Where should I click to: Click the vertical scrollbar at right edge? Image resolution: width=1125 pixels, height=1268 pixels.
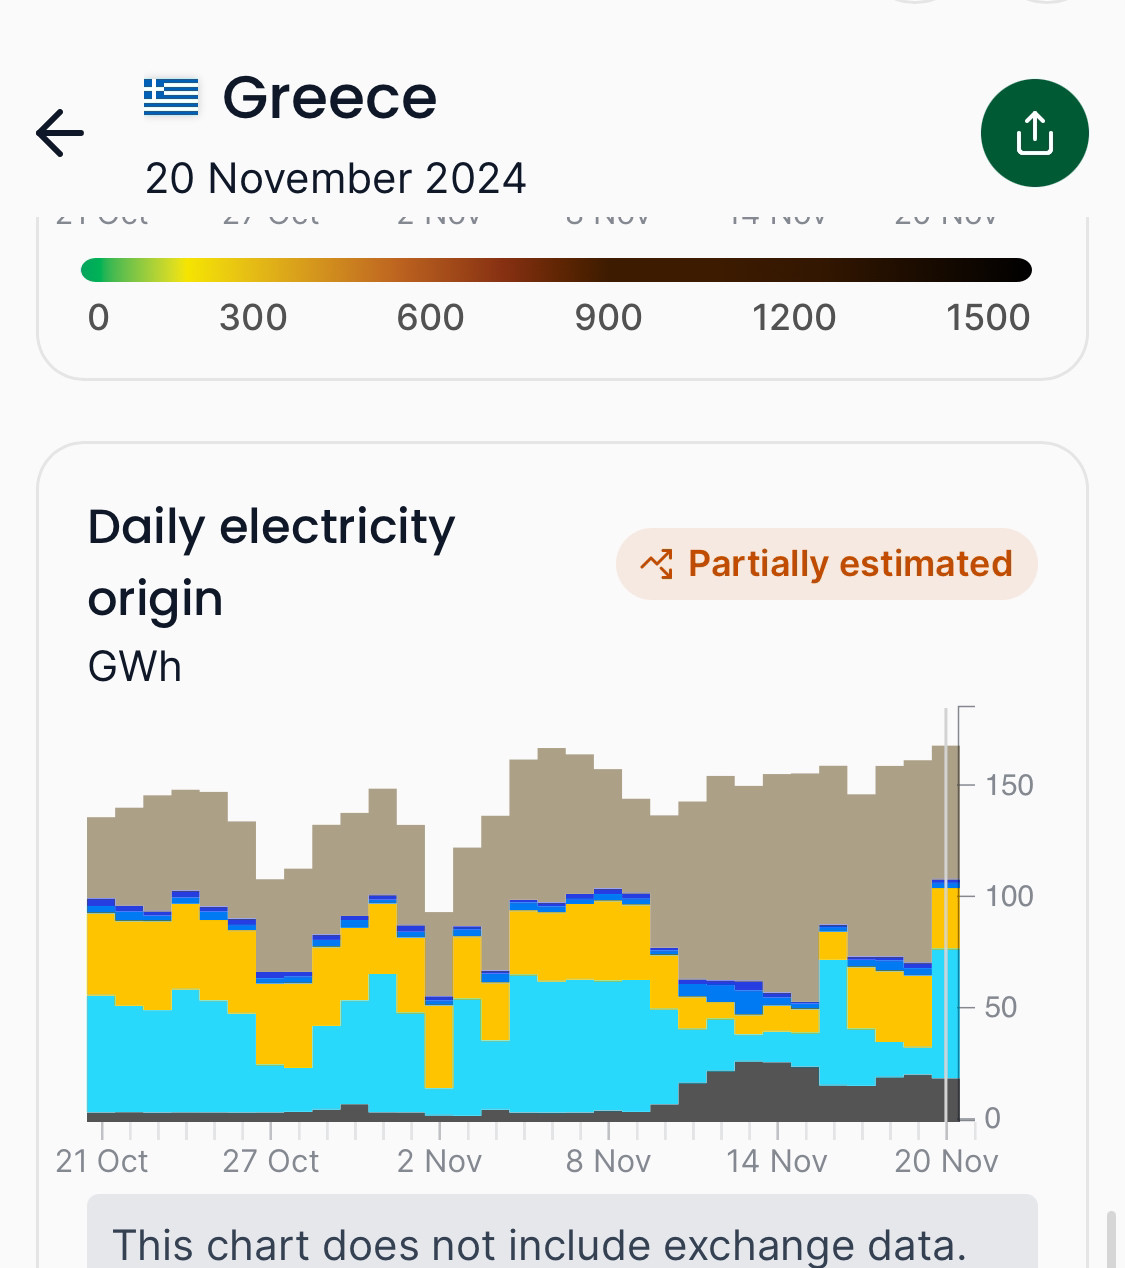tap(1111, 1240)
